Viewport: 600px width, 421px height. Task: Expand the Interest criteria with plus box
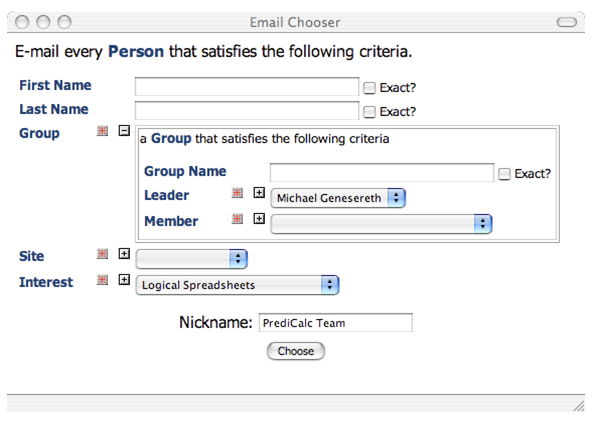tap(124, 280)
